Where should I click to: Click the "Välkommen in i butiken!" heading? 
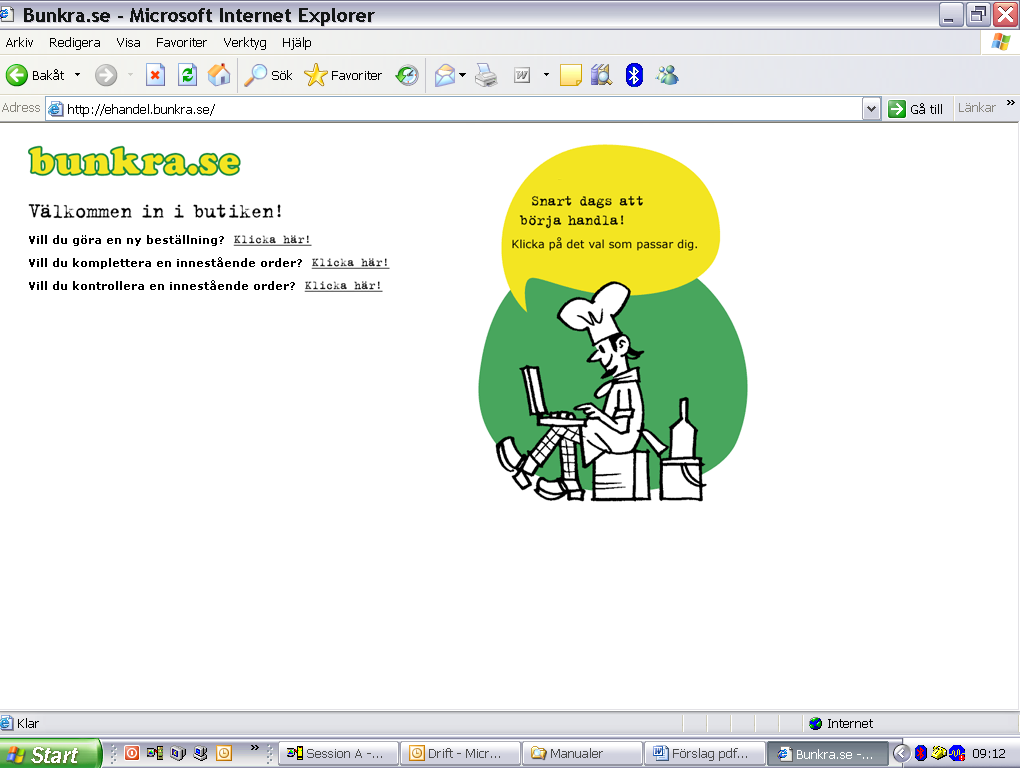(155, 211)
